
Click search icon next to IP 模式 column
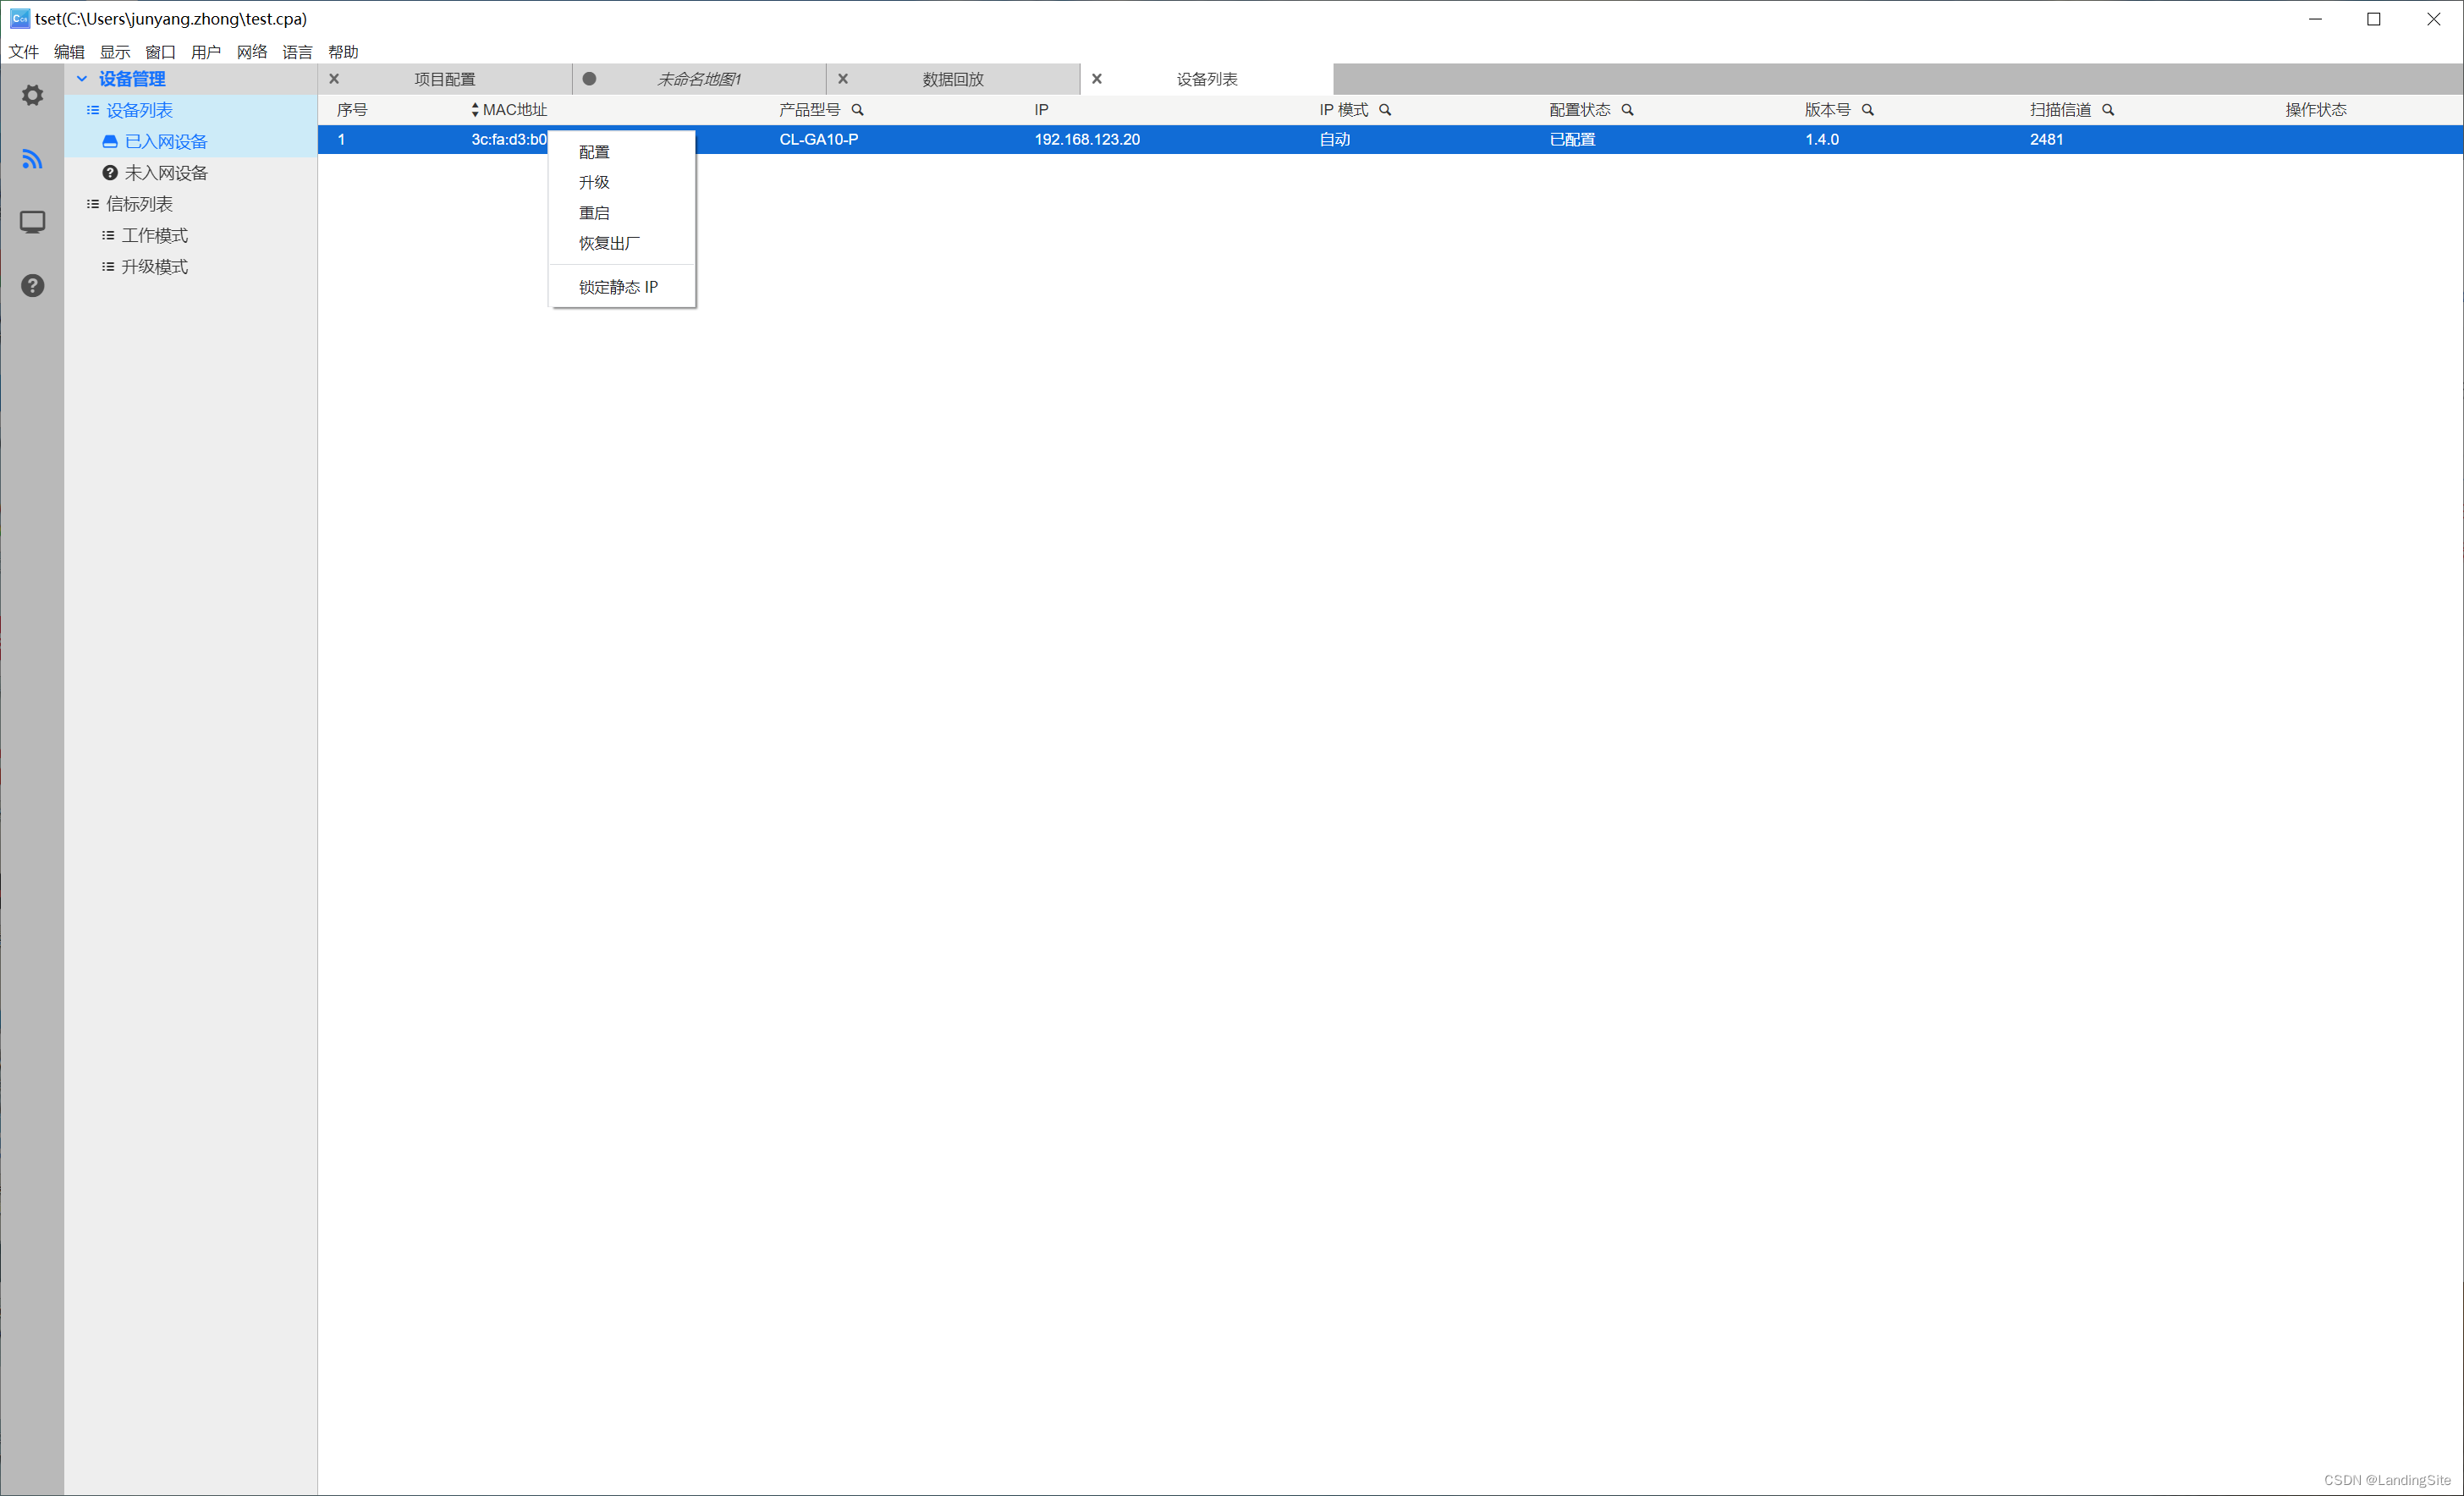click(x=1385, y=110)
